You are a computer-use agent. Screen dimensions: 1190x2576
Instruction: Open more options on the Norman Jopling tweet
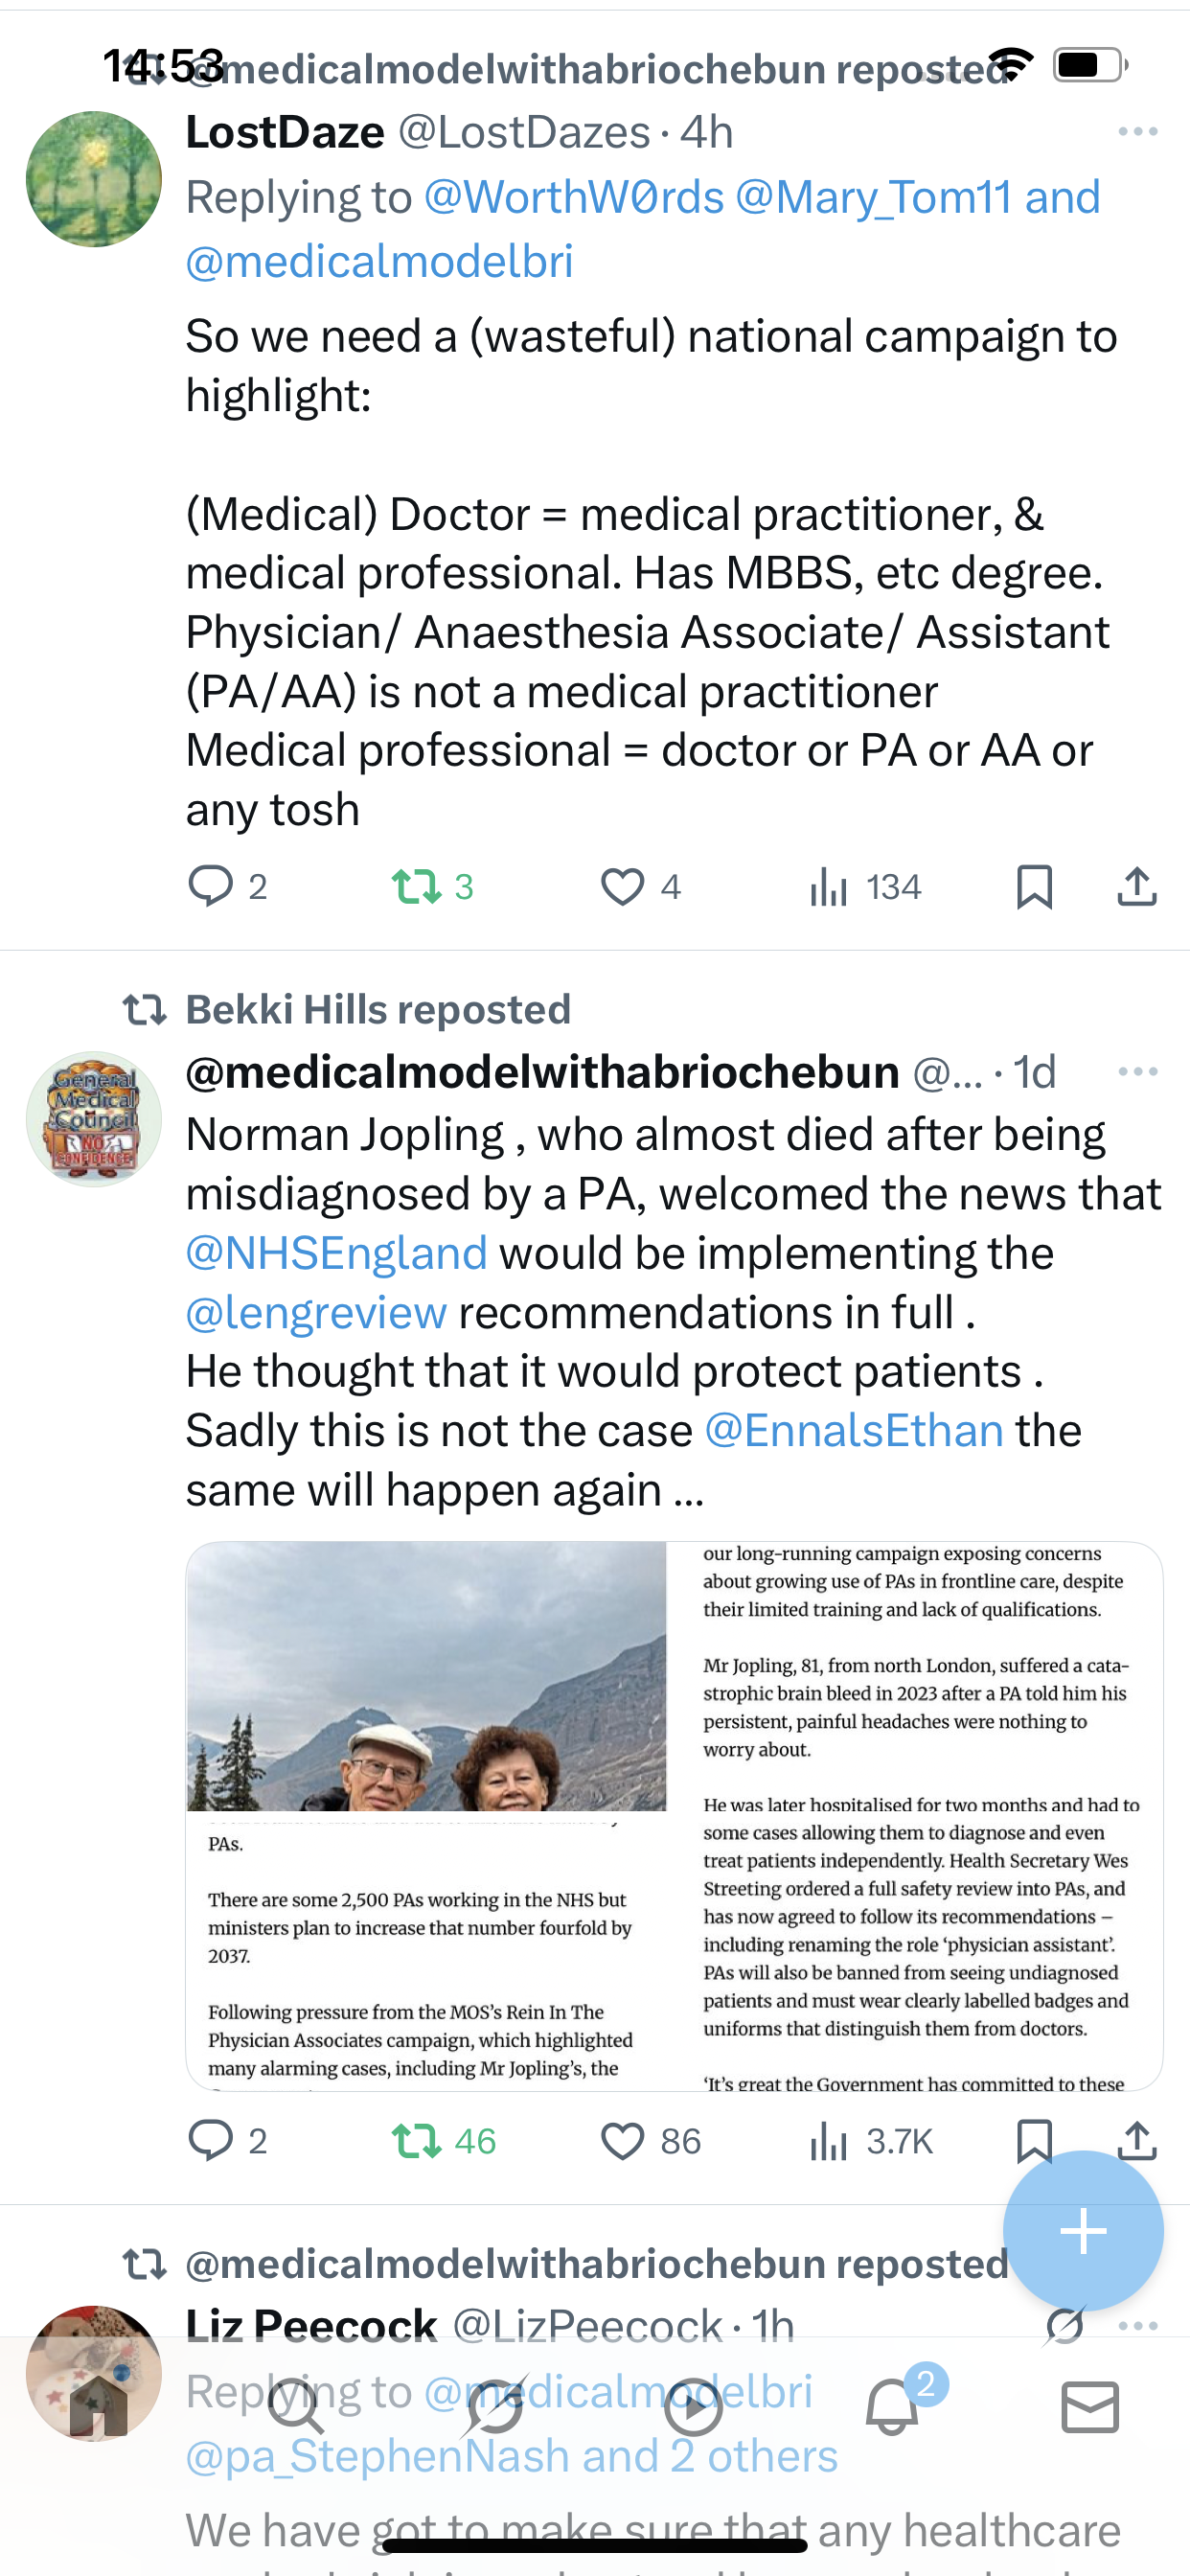point(1137,1072)
